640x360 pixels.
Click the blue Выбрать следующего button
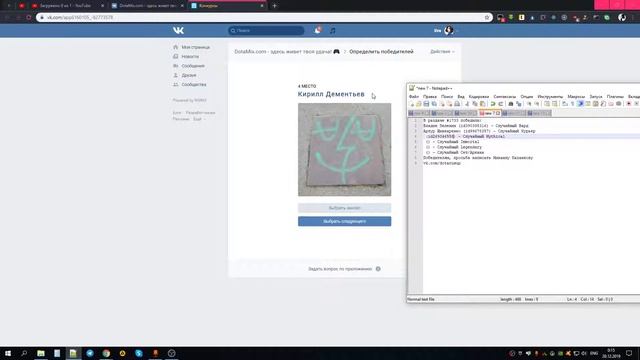(x=344, y=221)
